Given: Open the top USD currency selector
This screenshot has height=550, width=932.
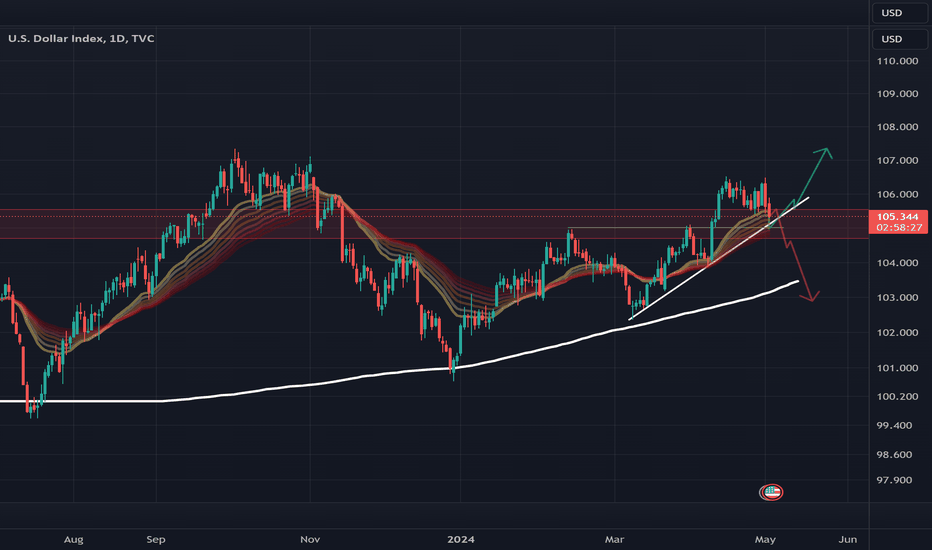Looking at the screenshot, I should pyautogui.click(x=899, y=12).
